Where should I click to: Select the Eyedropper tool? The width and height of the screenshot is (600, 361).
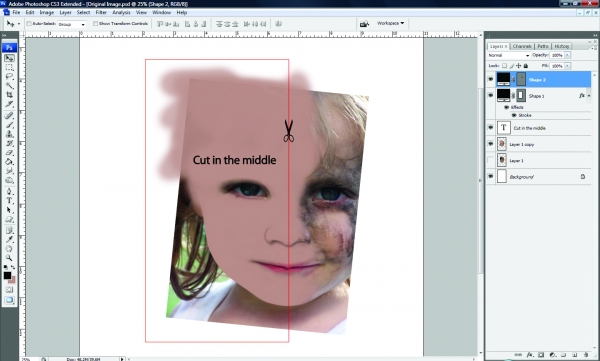10,239
